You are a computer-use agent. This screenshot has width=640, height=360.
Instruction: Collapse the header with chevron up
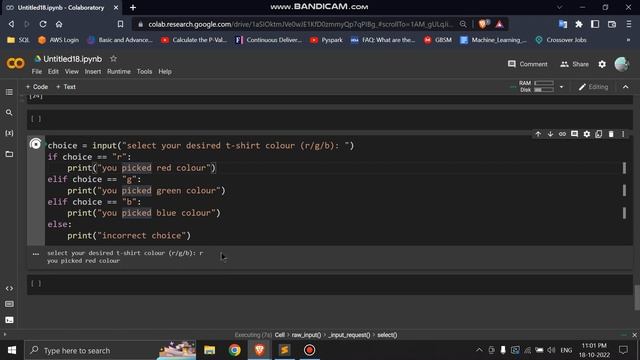(x=626, y=87)
